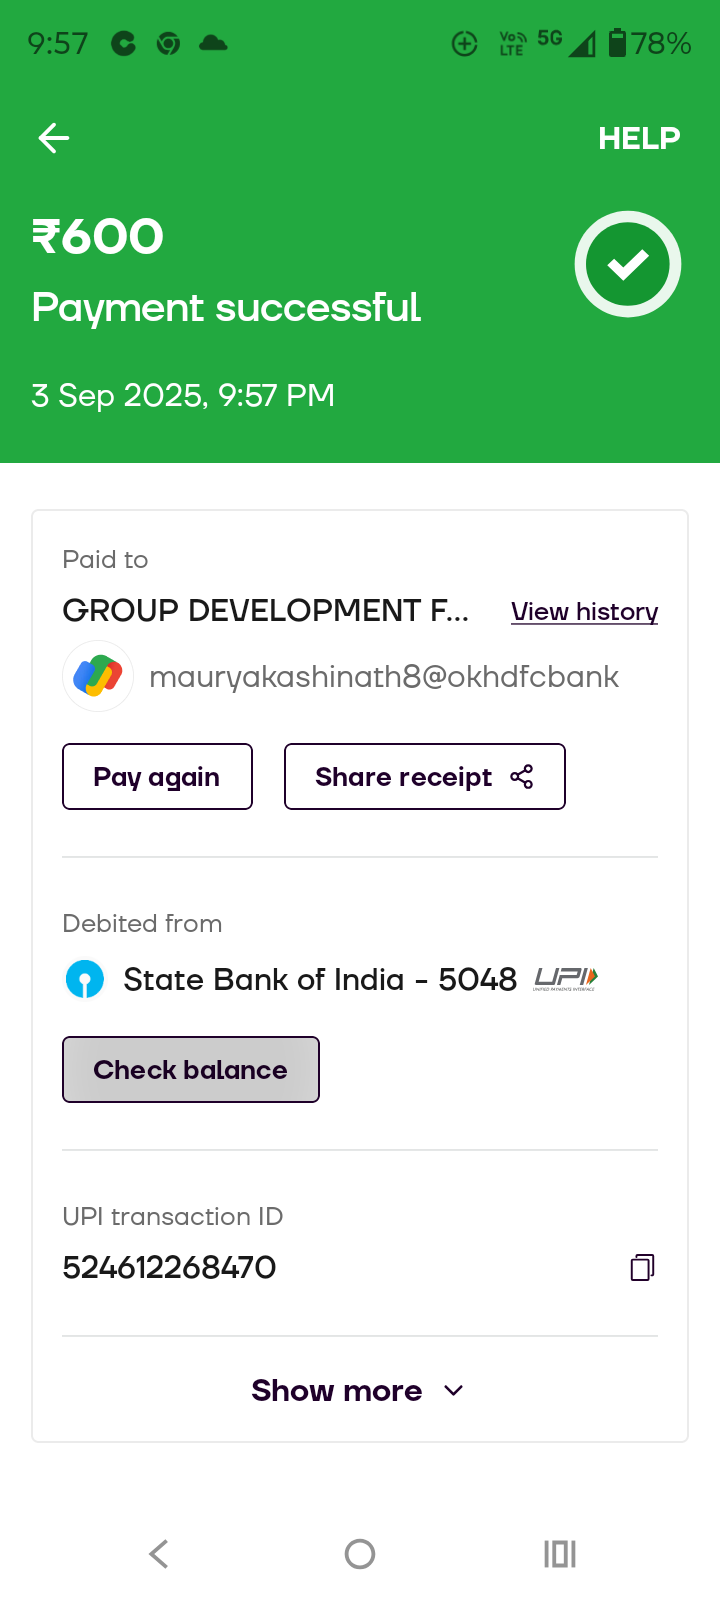Tap Android home navigation button
Screen dimensions: 720x1600
[360, 1554]
